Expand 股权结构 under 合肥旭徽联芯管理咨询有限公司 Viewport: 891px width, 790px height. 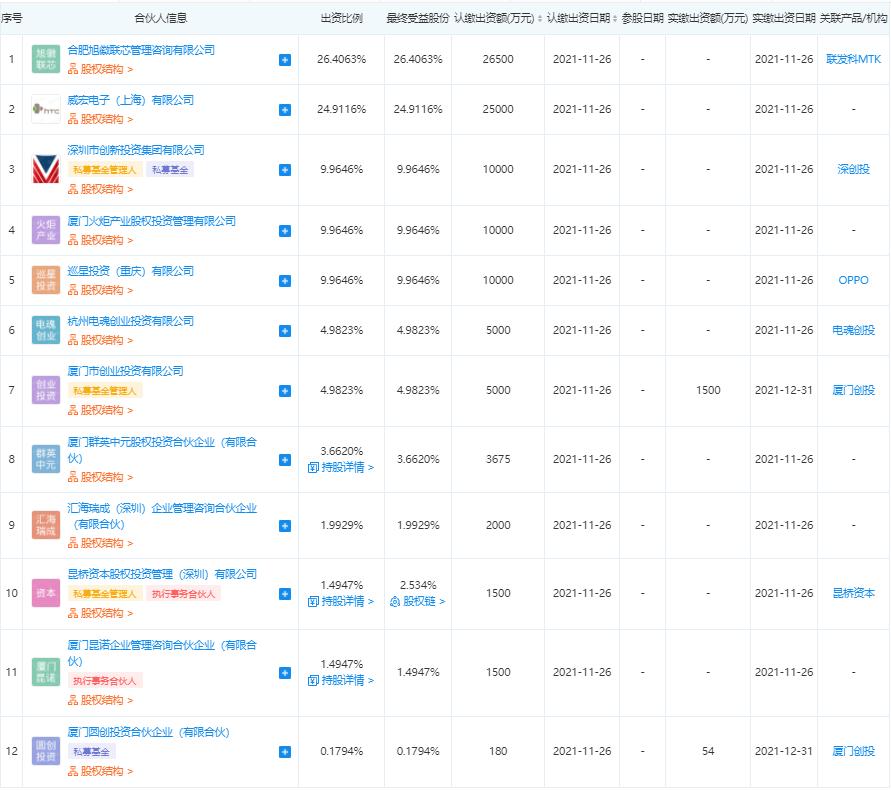(100, 69)
